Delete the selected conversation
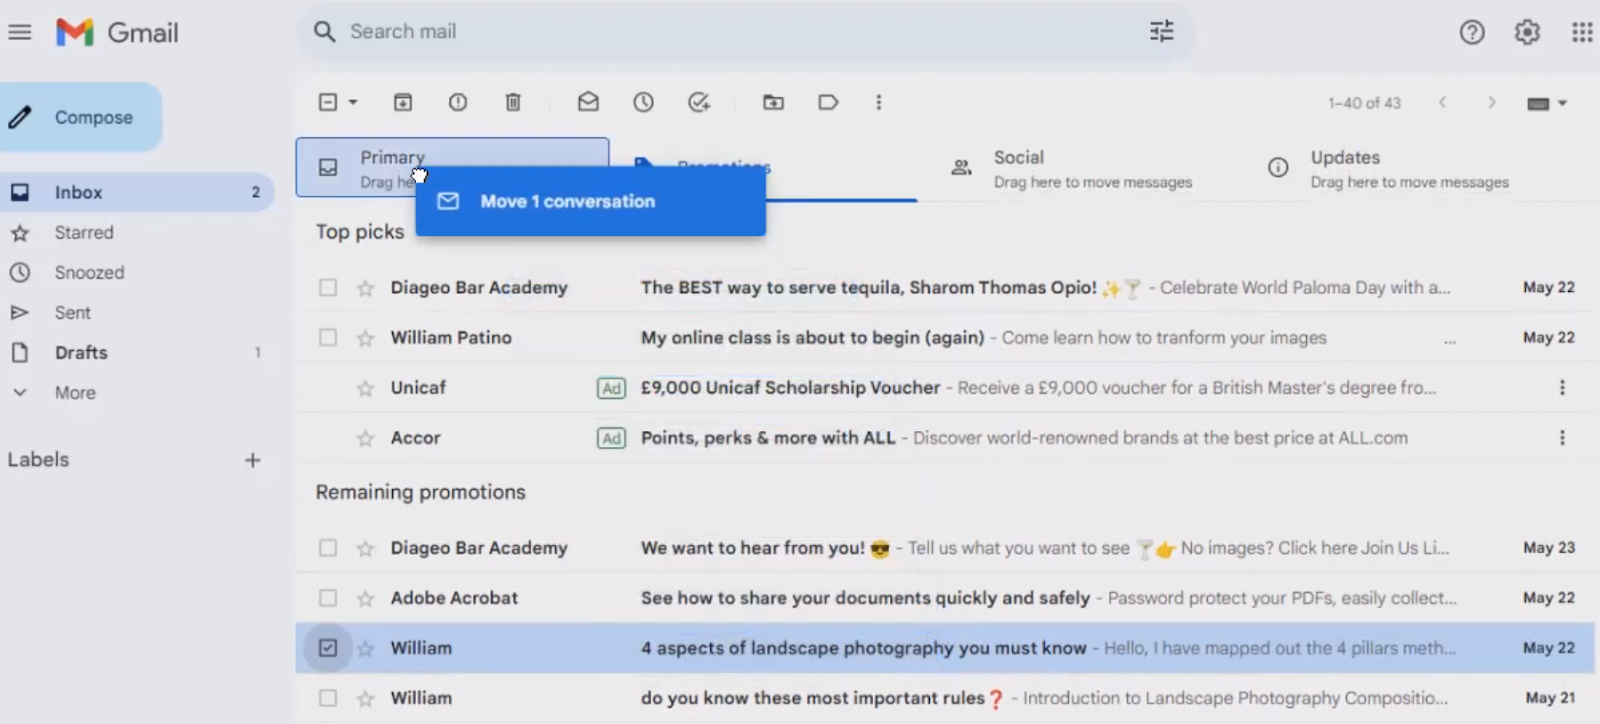Image resolution: width=1600 pixels, height=724 pixels. [x=513, y=102]
